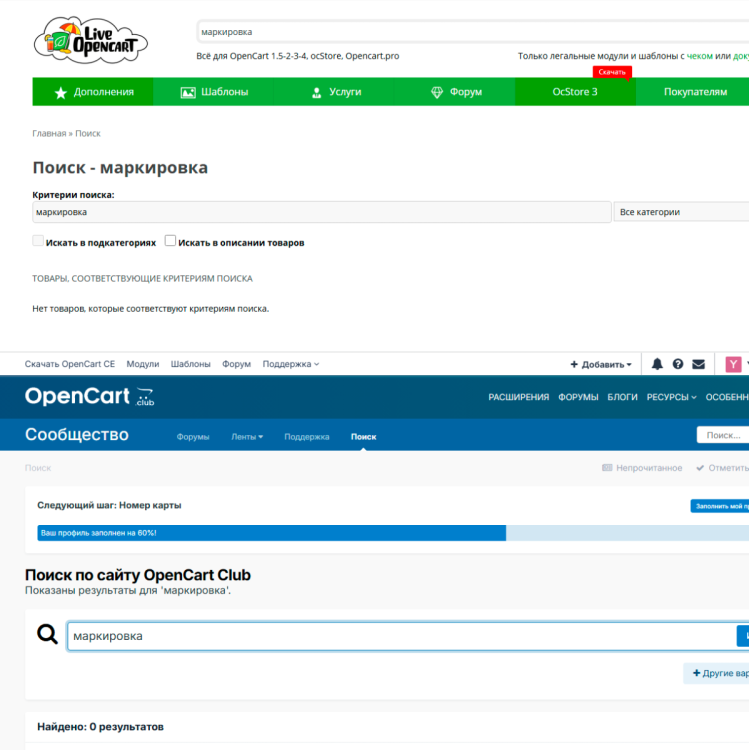Click the 'Другие варианты' button

point(718,673)
